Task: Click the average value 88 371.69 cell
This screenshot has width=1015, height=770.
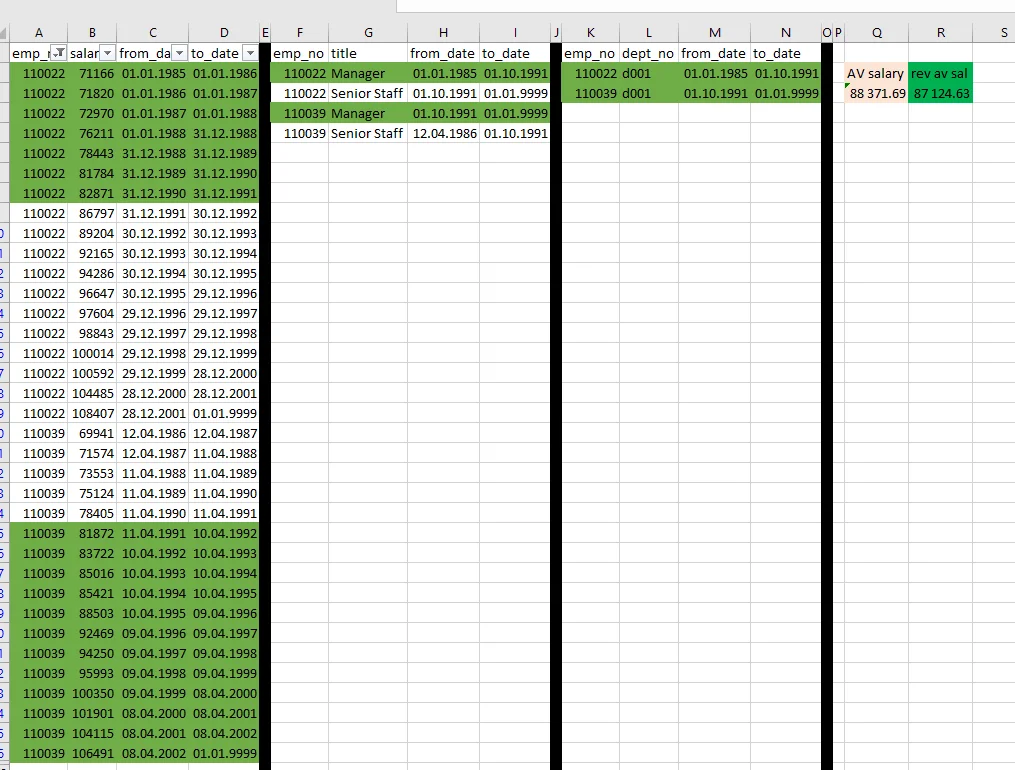Action: [x=876, y=93]
